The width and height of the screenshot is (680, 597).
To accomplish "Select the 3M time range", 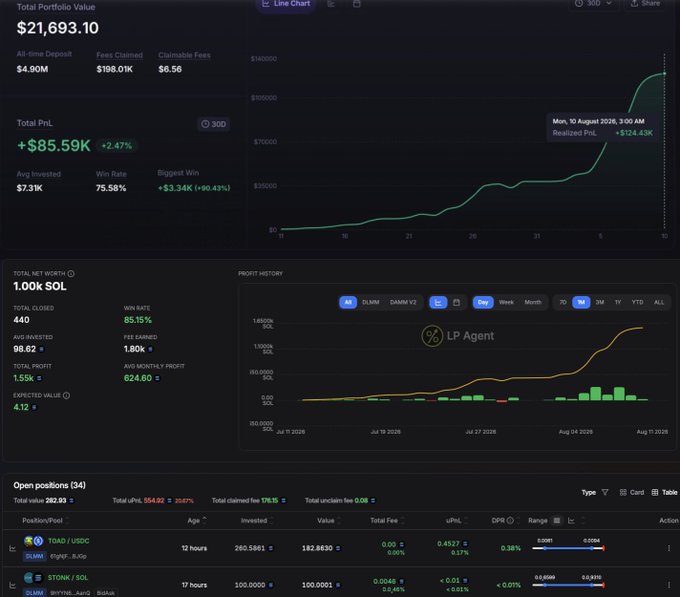I will click(600, 302).
